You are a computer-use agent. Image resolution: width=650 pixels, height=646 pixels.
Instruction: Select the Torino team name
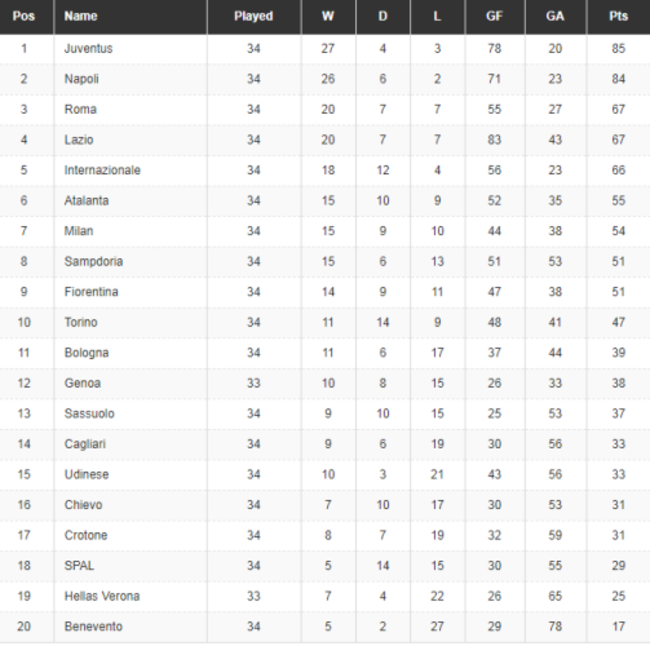(81, 322)
